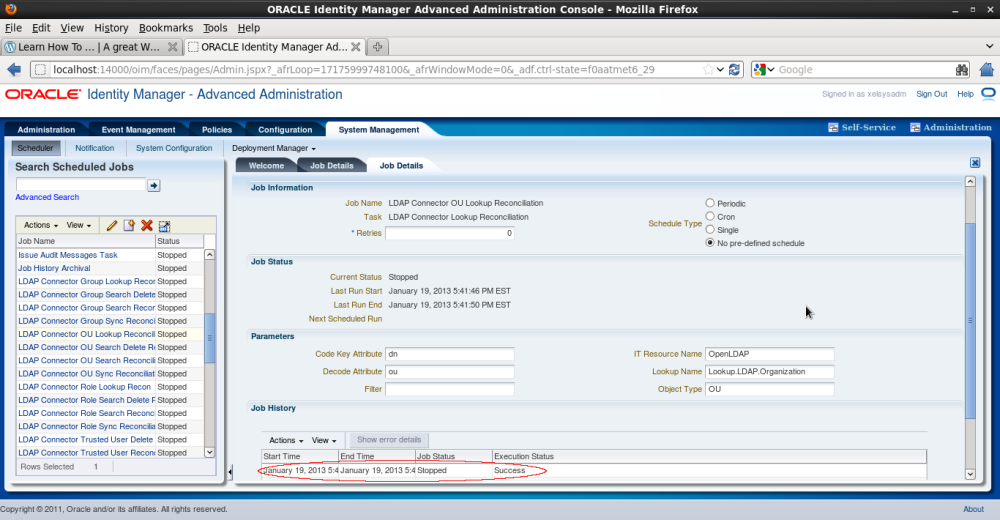
Task: Click the create new job icon
Action: point(129,225)
